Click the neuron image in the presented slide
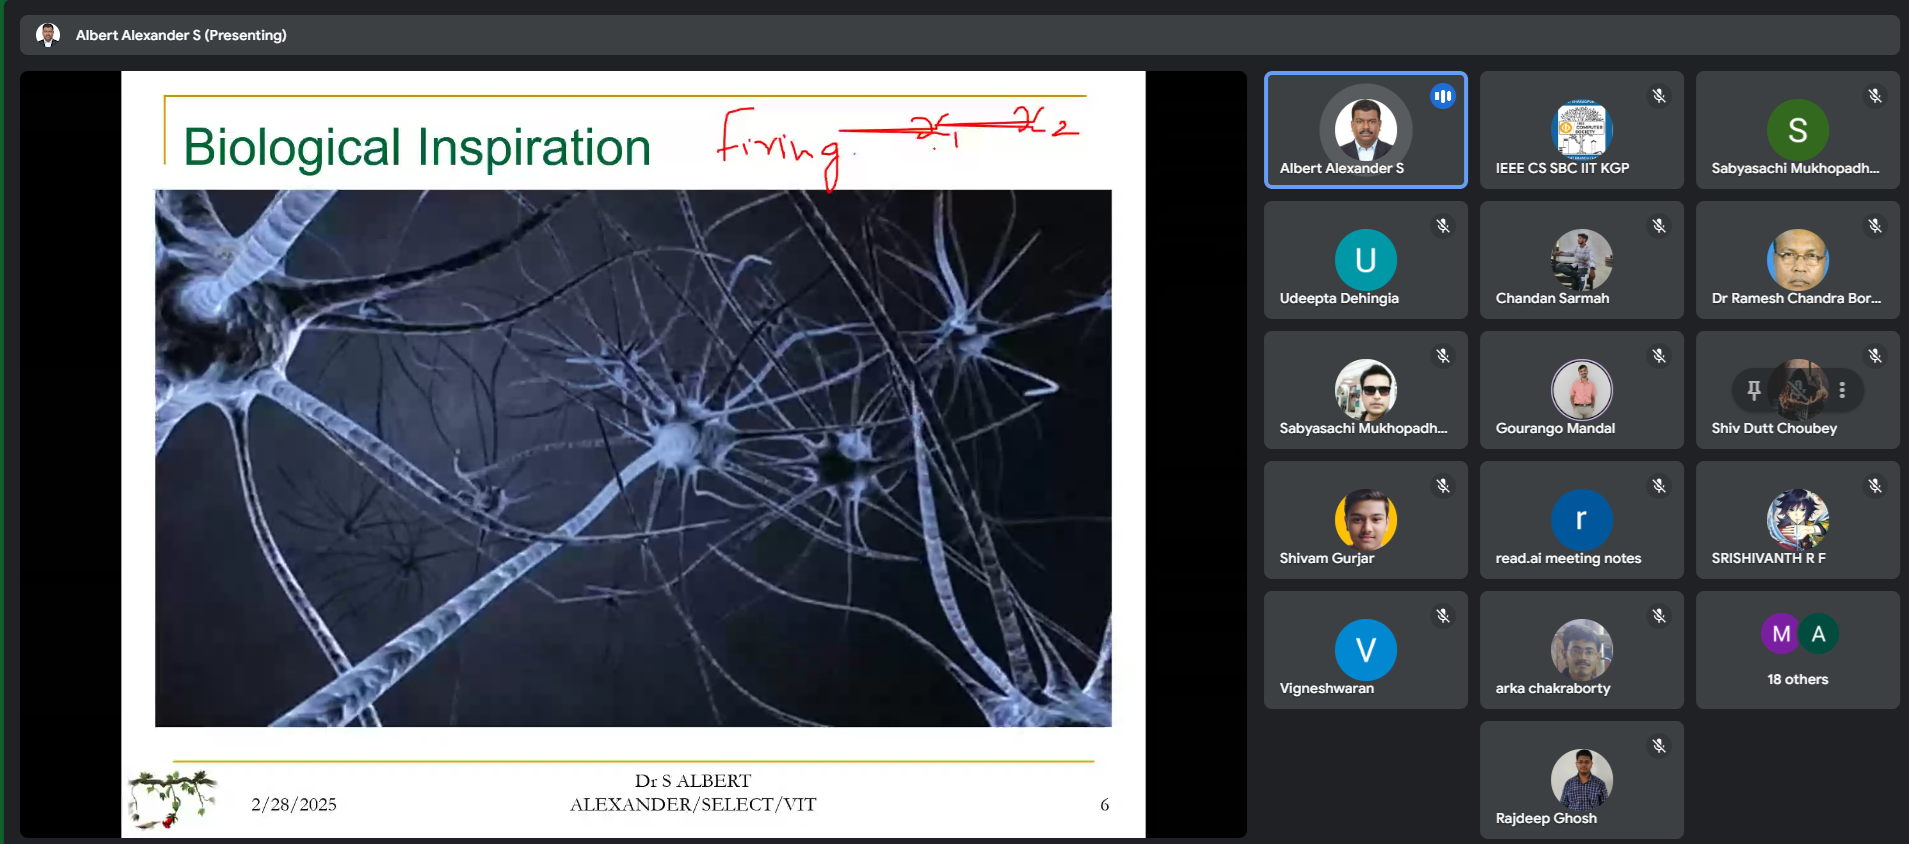This screenshot has width=1909, height=844. [633, 458]
